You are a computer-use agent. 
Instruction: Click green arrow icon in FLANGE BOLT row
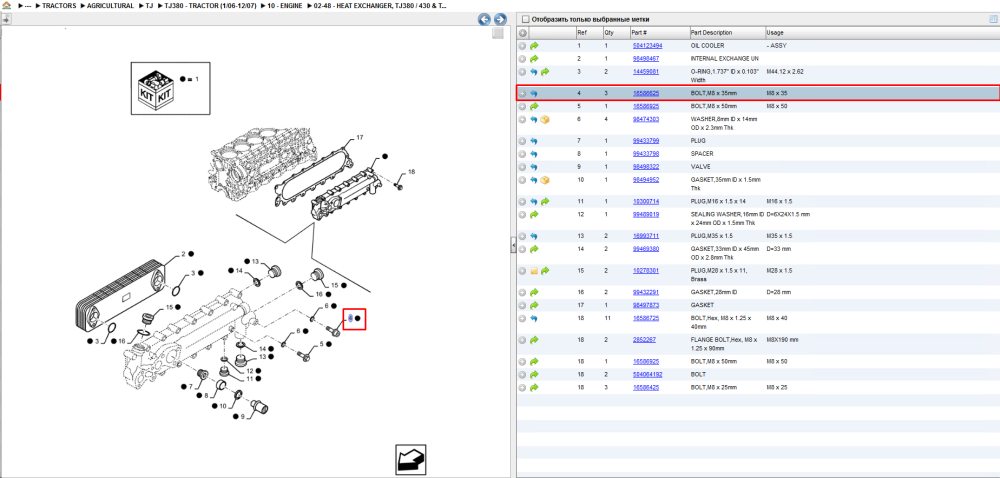[534, 340]
